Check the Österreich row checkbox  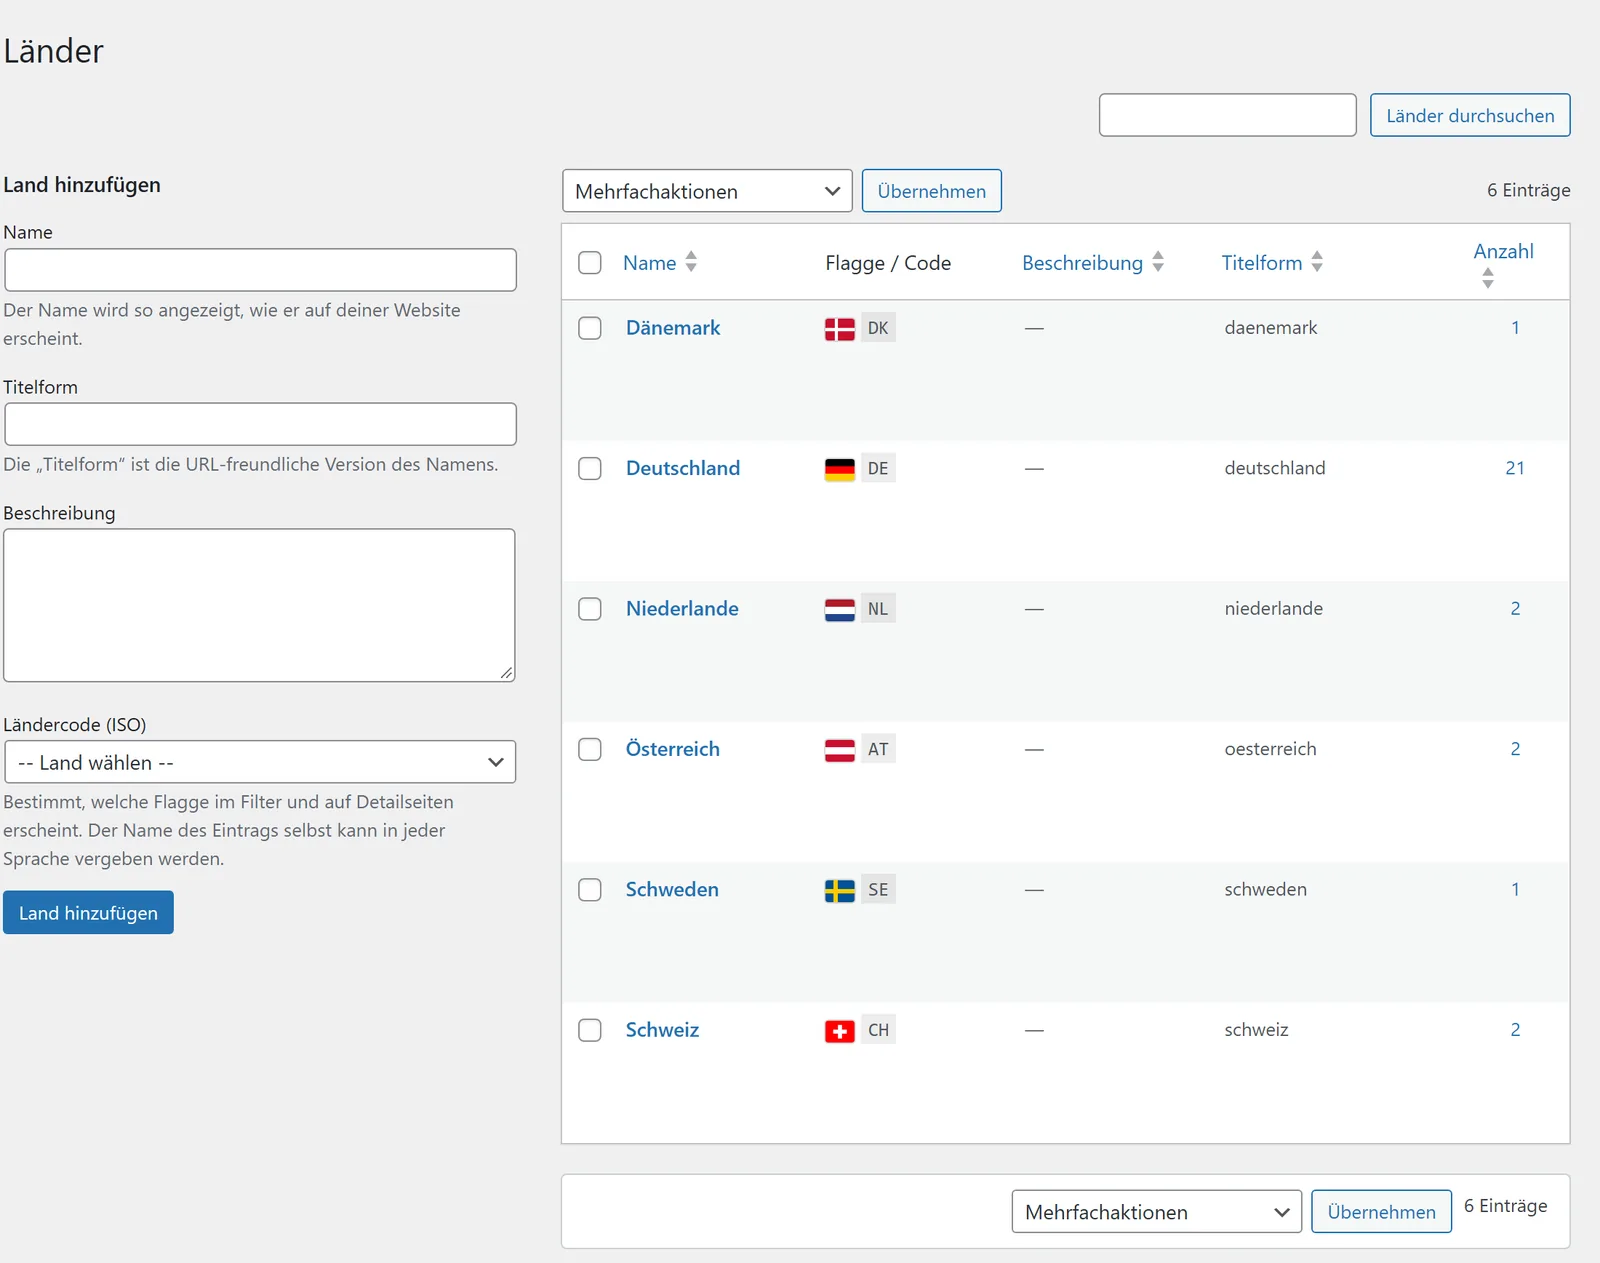(590, 750)
